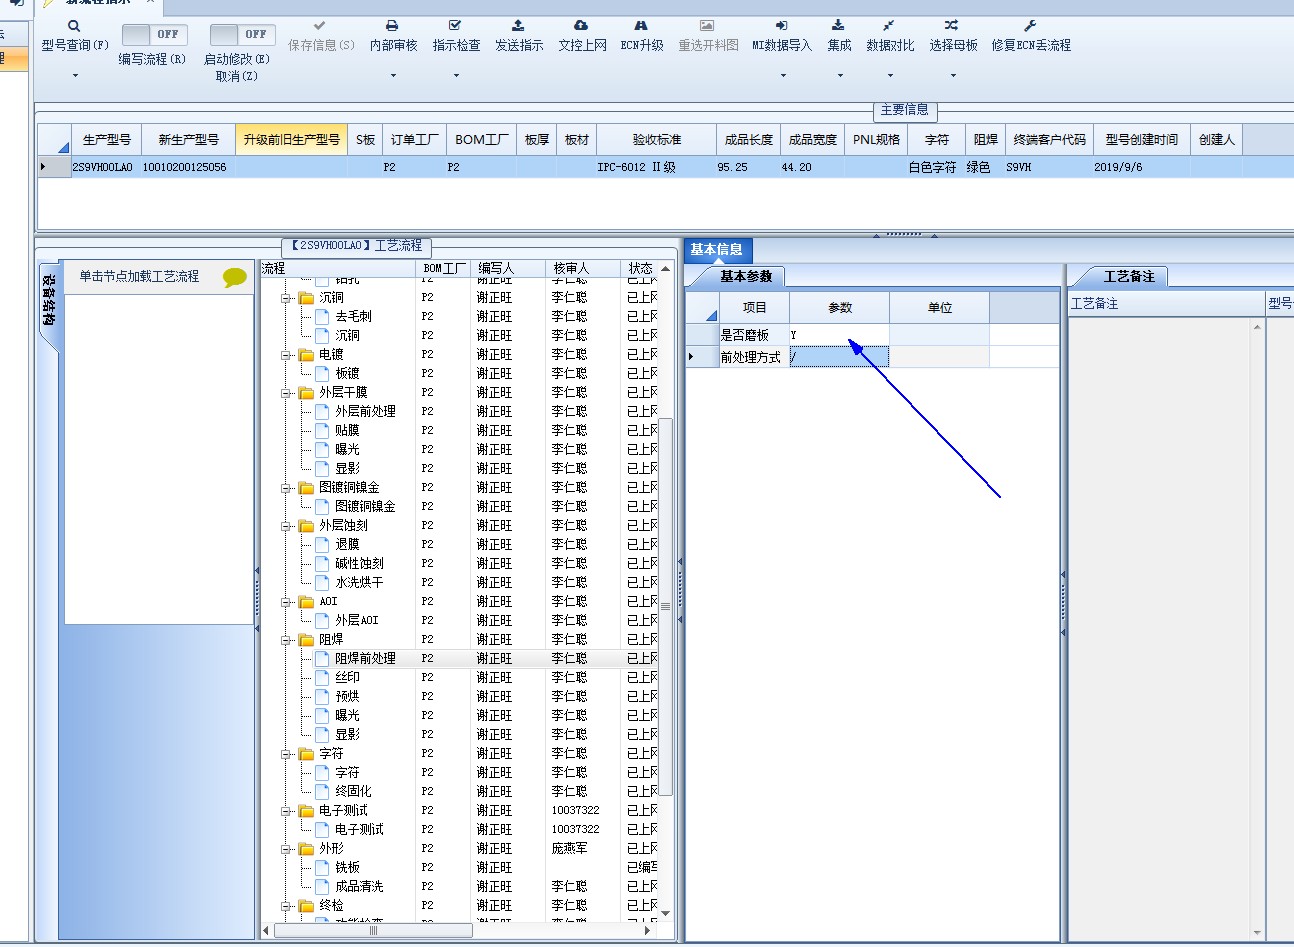Image resolution: width=1294 pixels, height=947 pixels.
Task: Select the 外层AOI process step
Action: pyautogui.click(x=357, y=621)
